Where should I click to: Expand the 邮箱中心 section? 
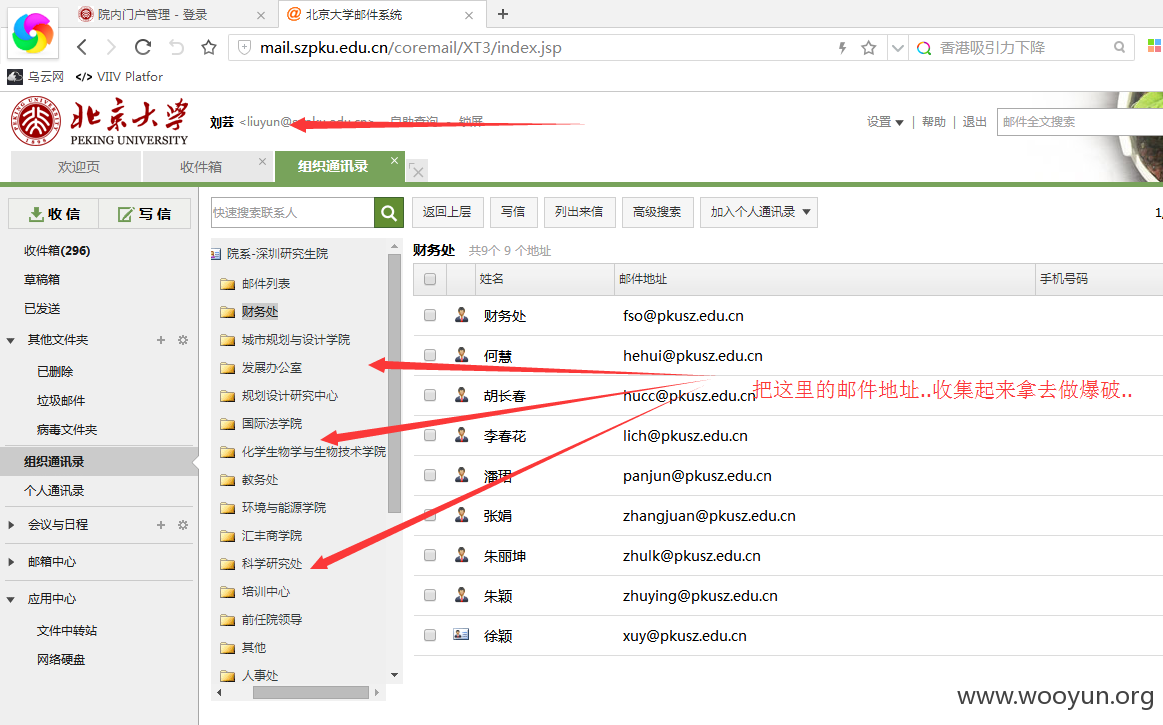coord(10,562)
